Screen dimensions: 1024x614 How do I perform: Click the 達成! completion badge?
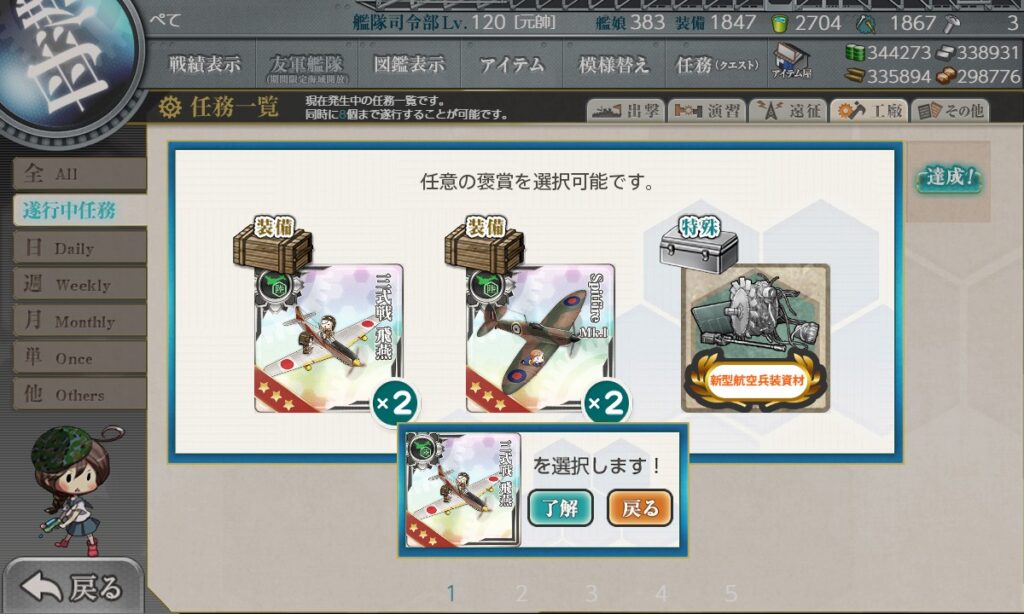[949, 177]
